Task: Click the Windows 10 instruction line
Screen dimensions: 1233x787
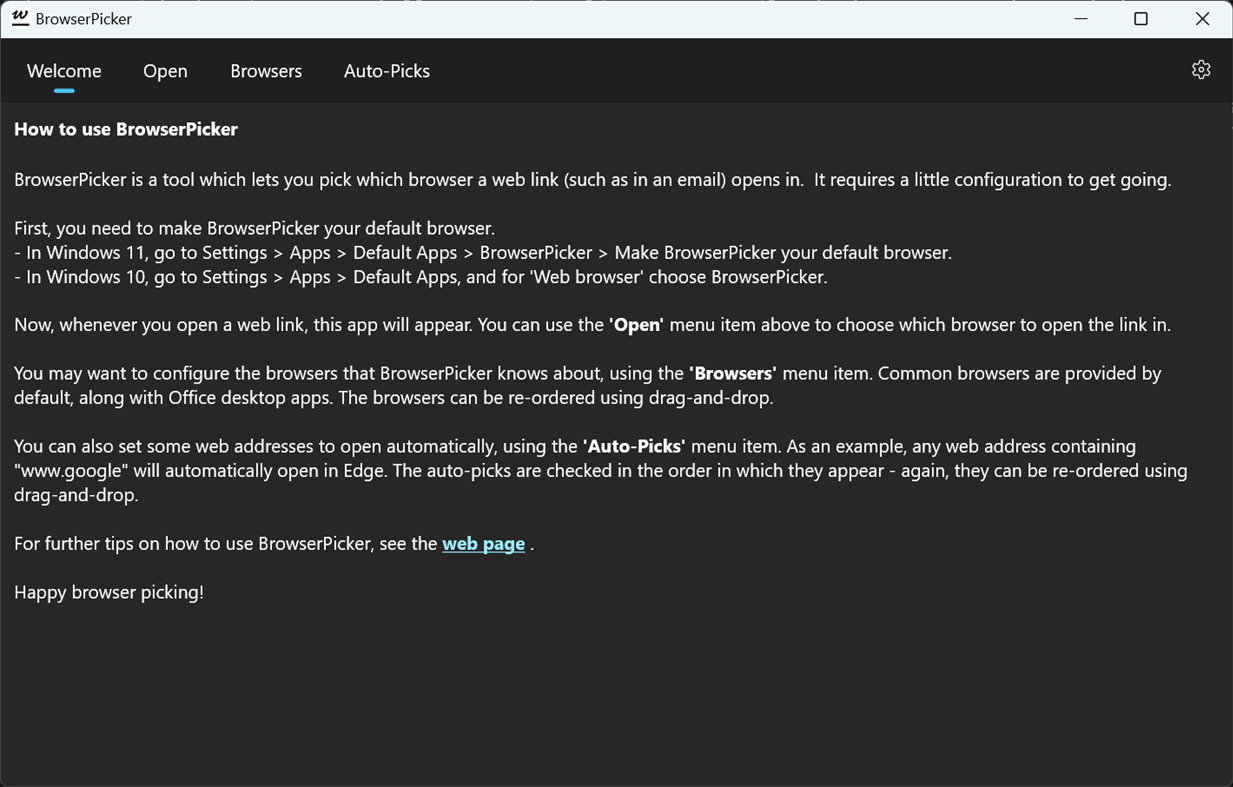Action: pyautogui.click(x=421, y=277)
